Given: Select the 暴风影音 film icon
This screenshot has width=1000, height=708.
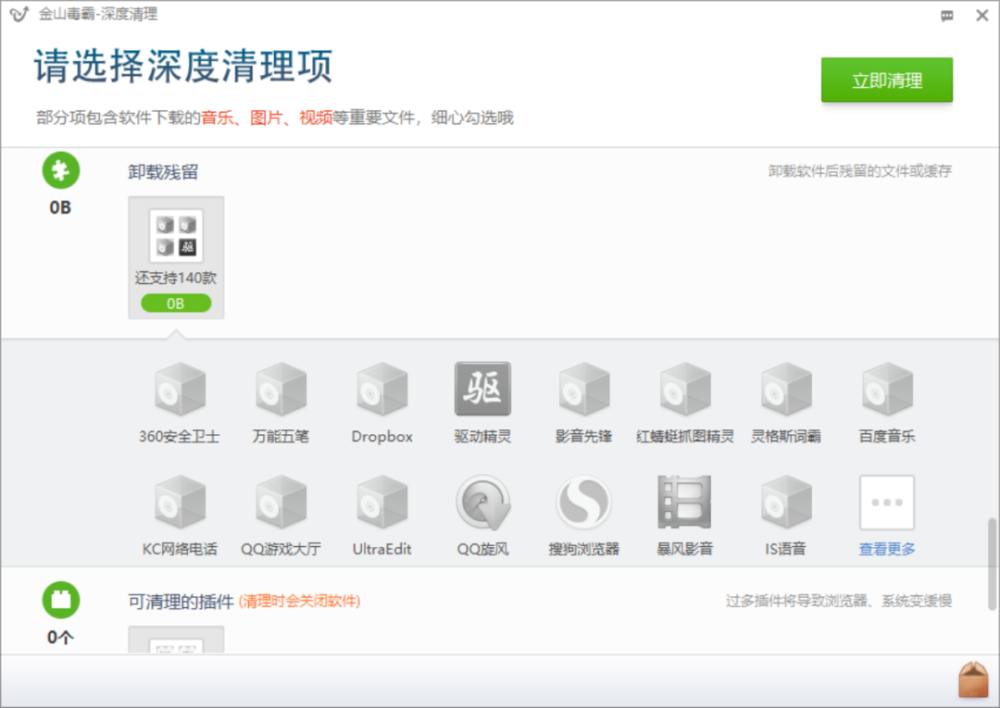Looking at the screenshot, I should tap(685, 502).
